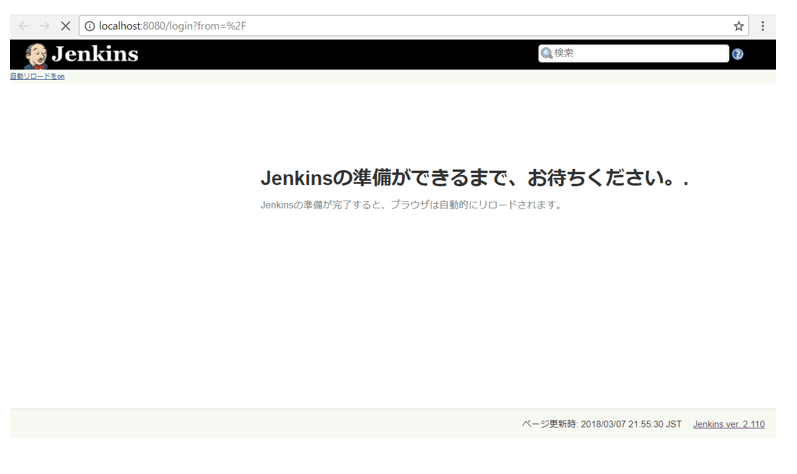The image size is (797, 474).
Task: Click the Jenkins butler logo
Action: coord(36,56)
